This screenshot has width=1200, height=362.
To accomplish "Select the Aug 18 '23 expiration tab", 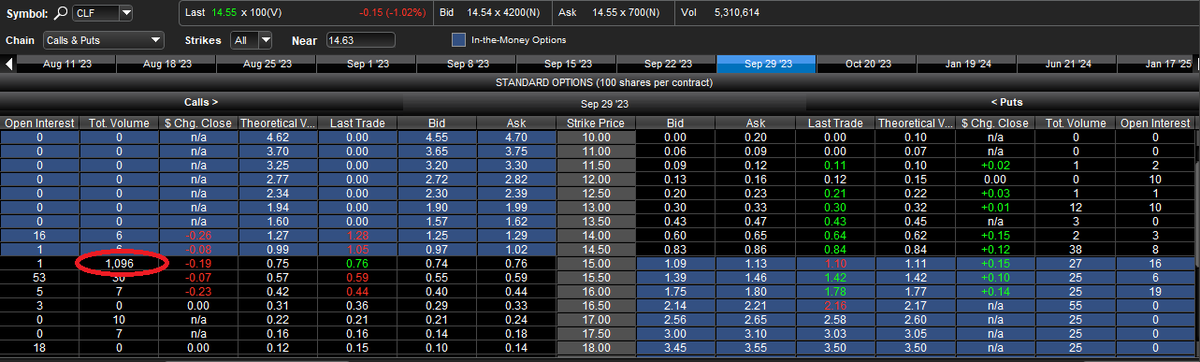I will pyautogui.click(x=167, y=64).
